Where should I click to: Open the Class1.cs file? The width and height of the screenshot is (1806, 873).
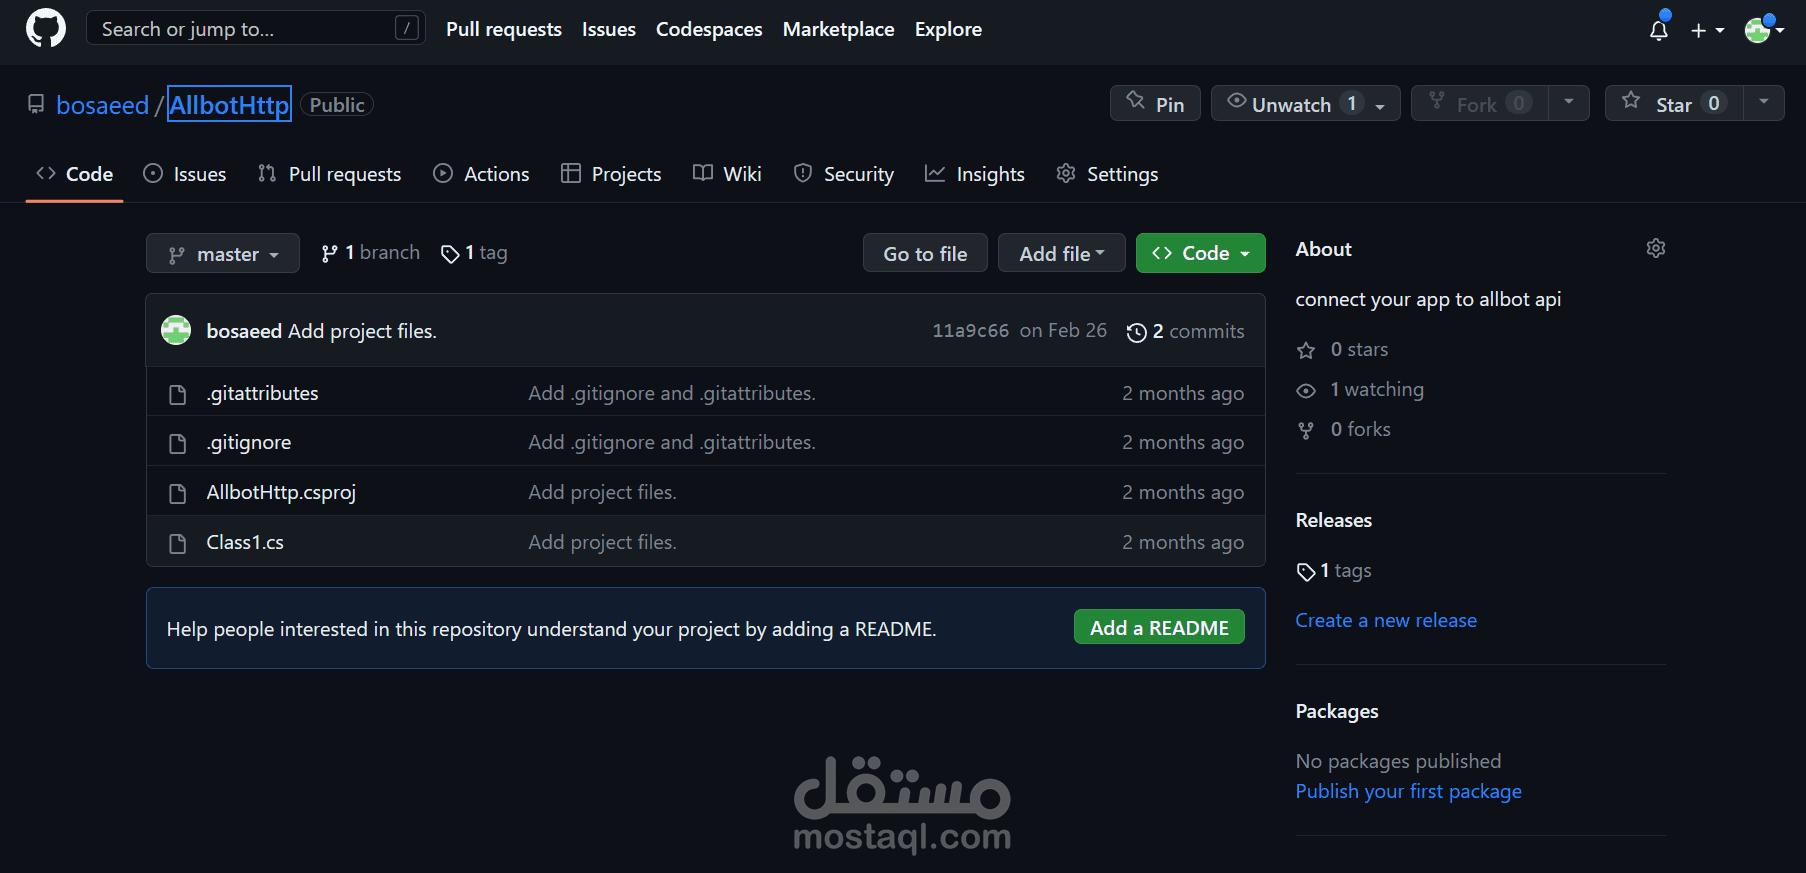(245, 542)
